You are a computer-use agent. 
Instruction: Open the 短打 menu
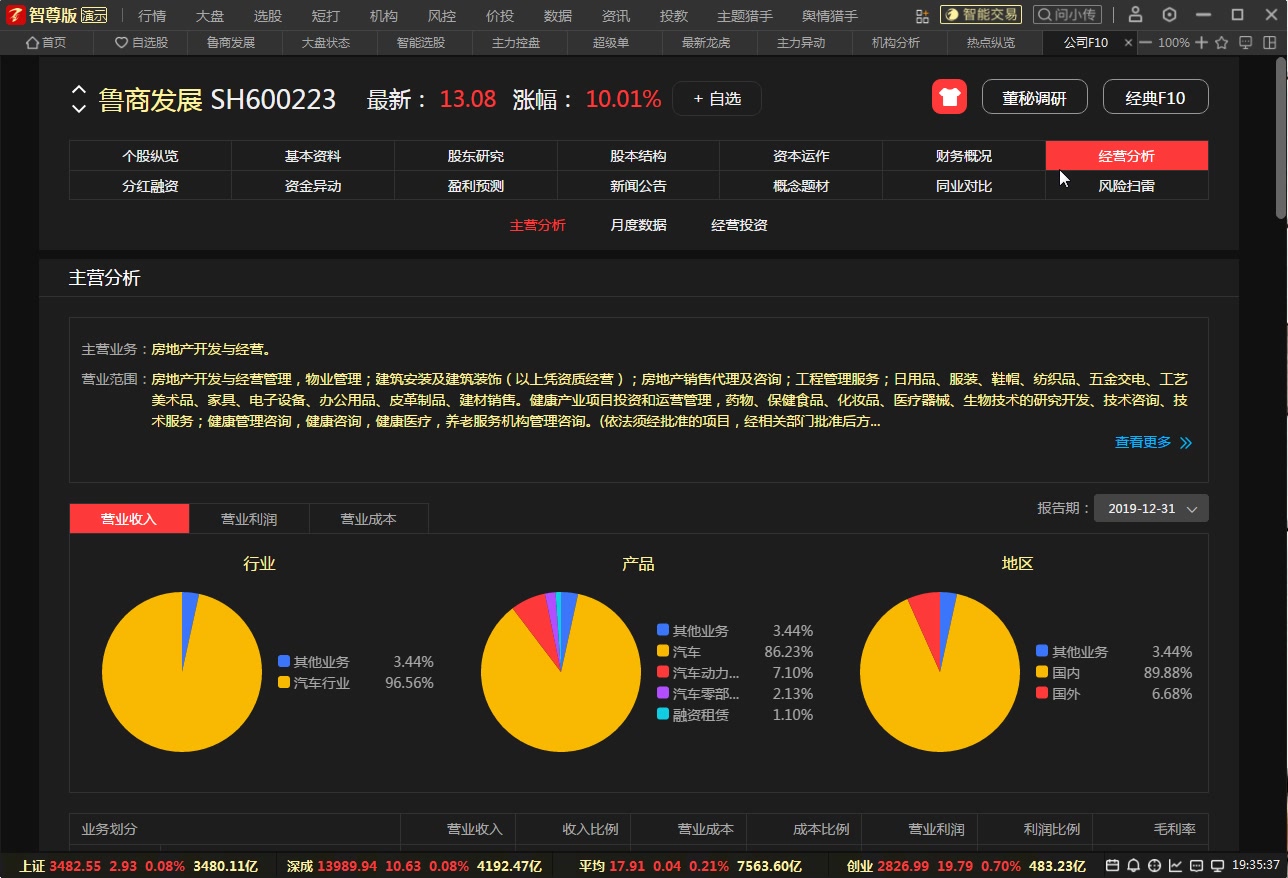[x=326, y=16]
